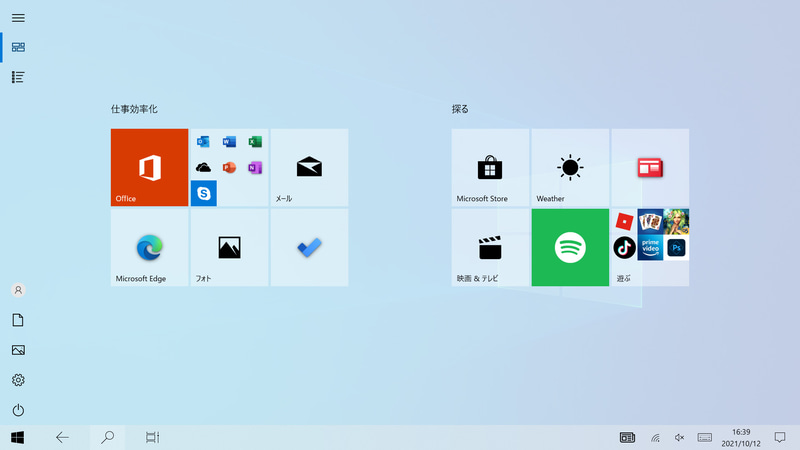Launch PowerPoint from the Office folder tile
The image size is (800, 450).
(x=229, y=167)
